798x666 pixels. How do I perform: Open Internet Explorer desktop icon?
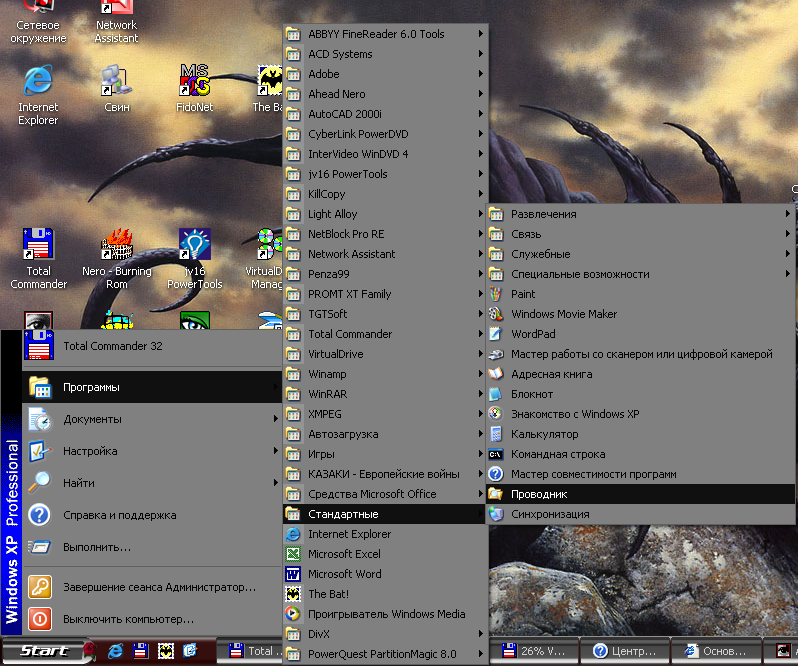pos(38,82)
